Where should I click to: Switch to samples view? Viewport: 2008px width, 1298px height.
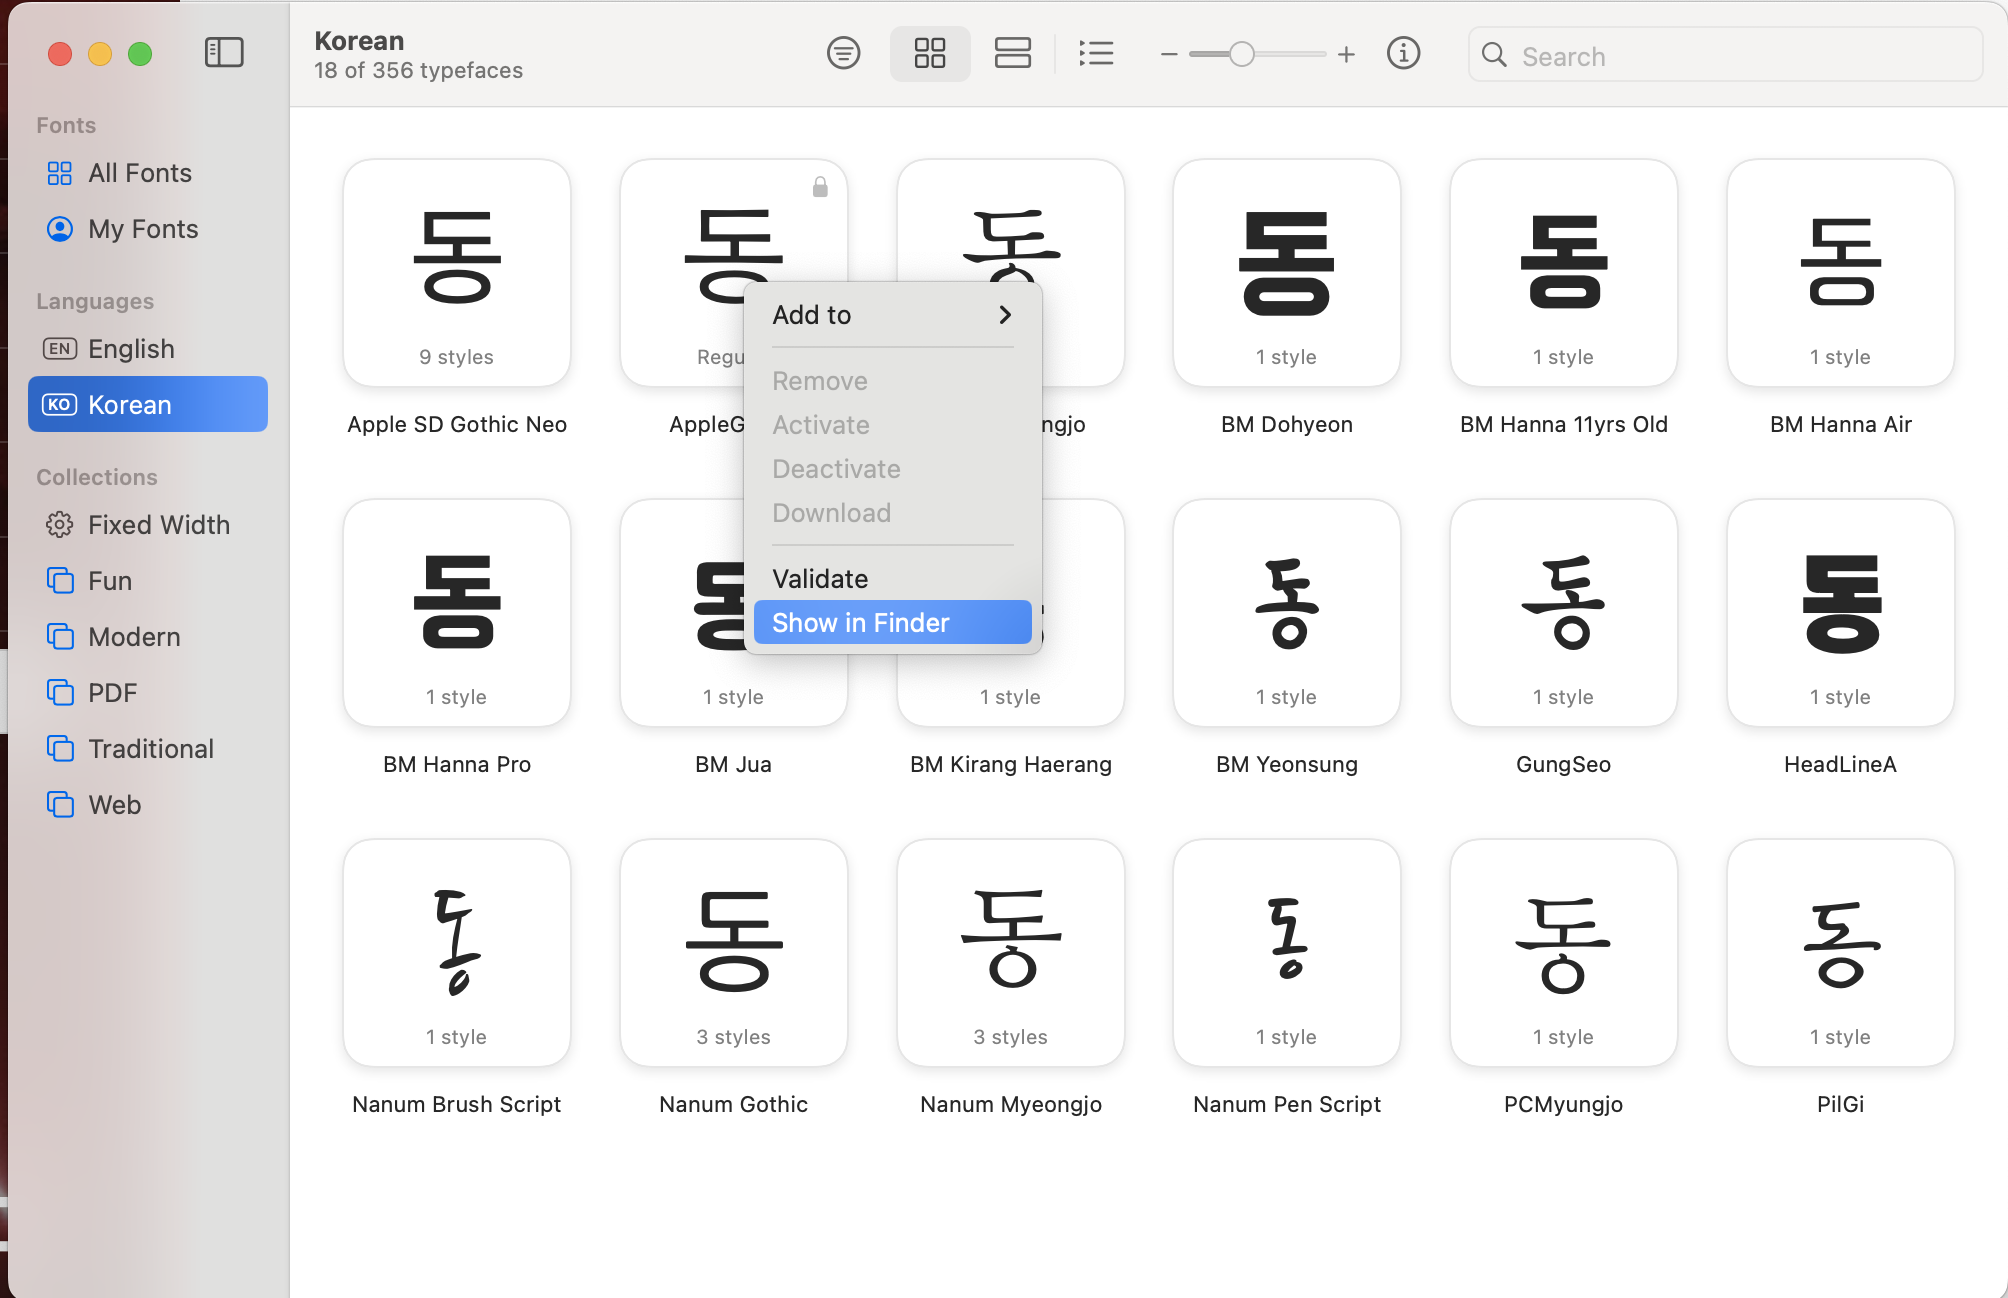click(x=1012, y=53)
